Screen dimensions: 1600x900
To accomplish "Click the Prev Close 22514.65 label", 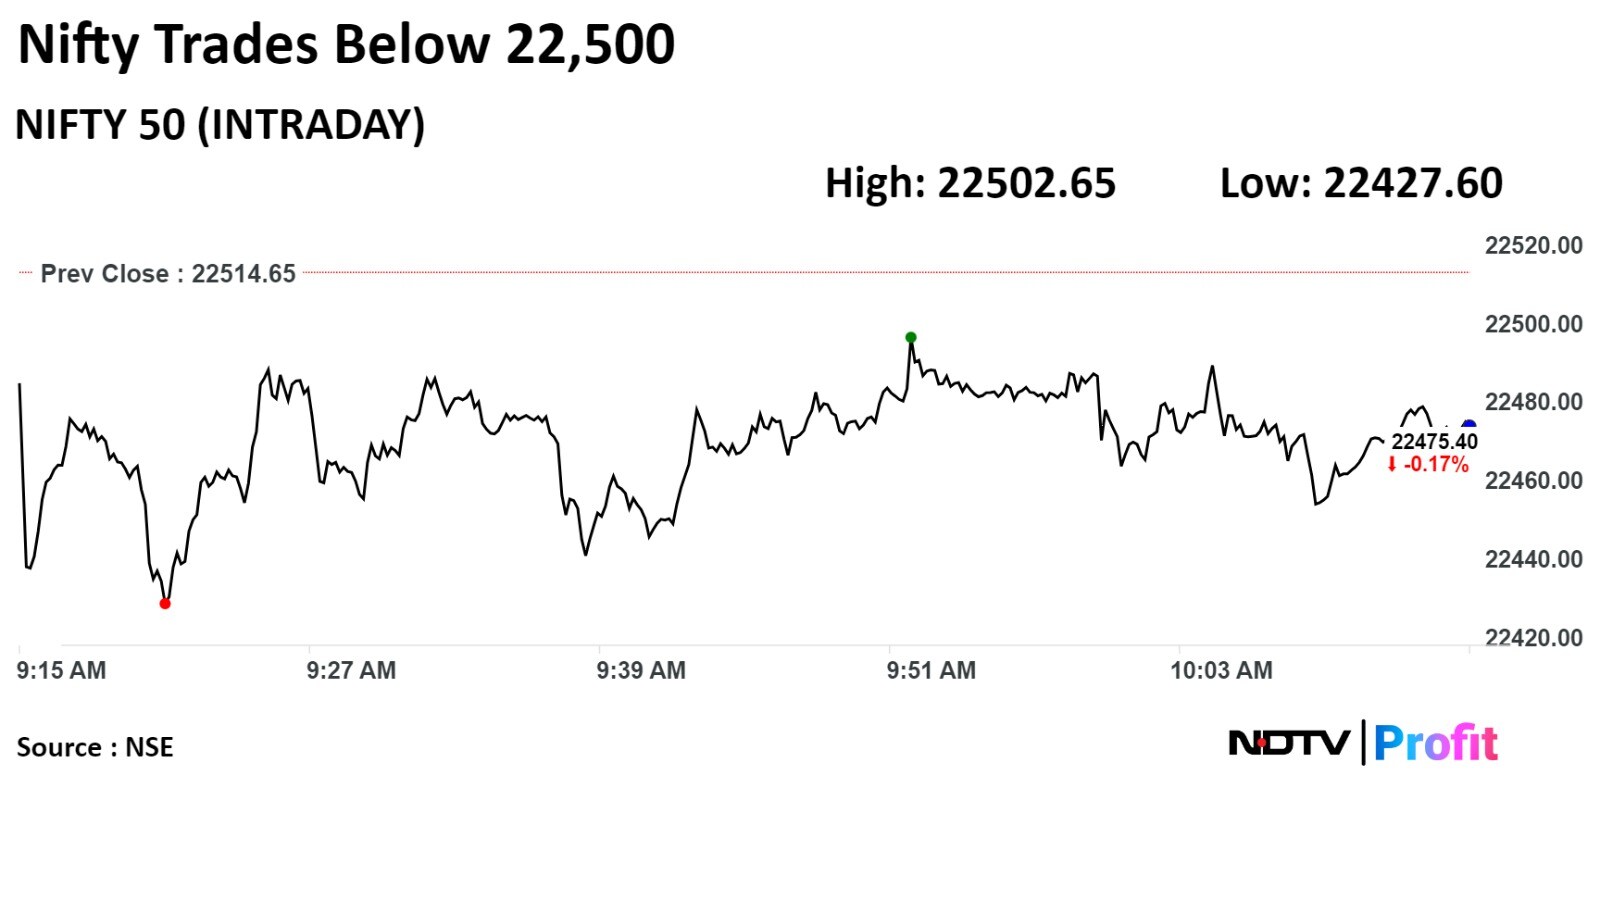I will [x=168, y=274].
